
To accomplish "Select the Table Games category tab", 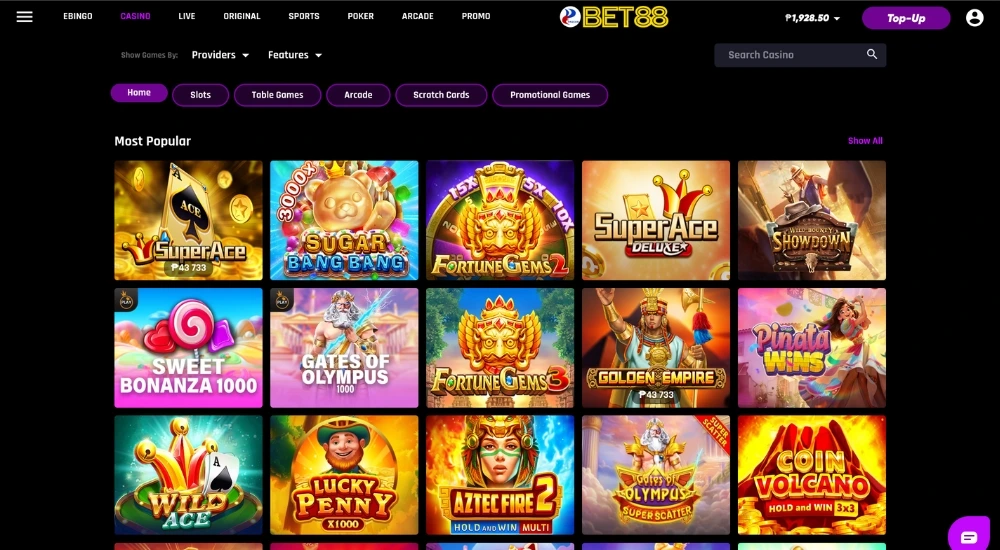I will click(277, 94).
